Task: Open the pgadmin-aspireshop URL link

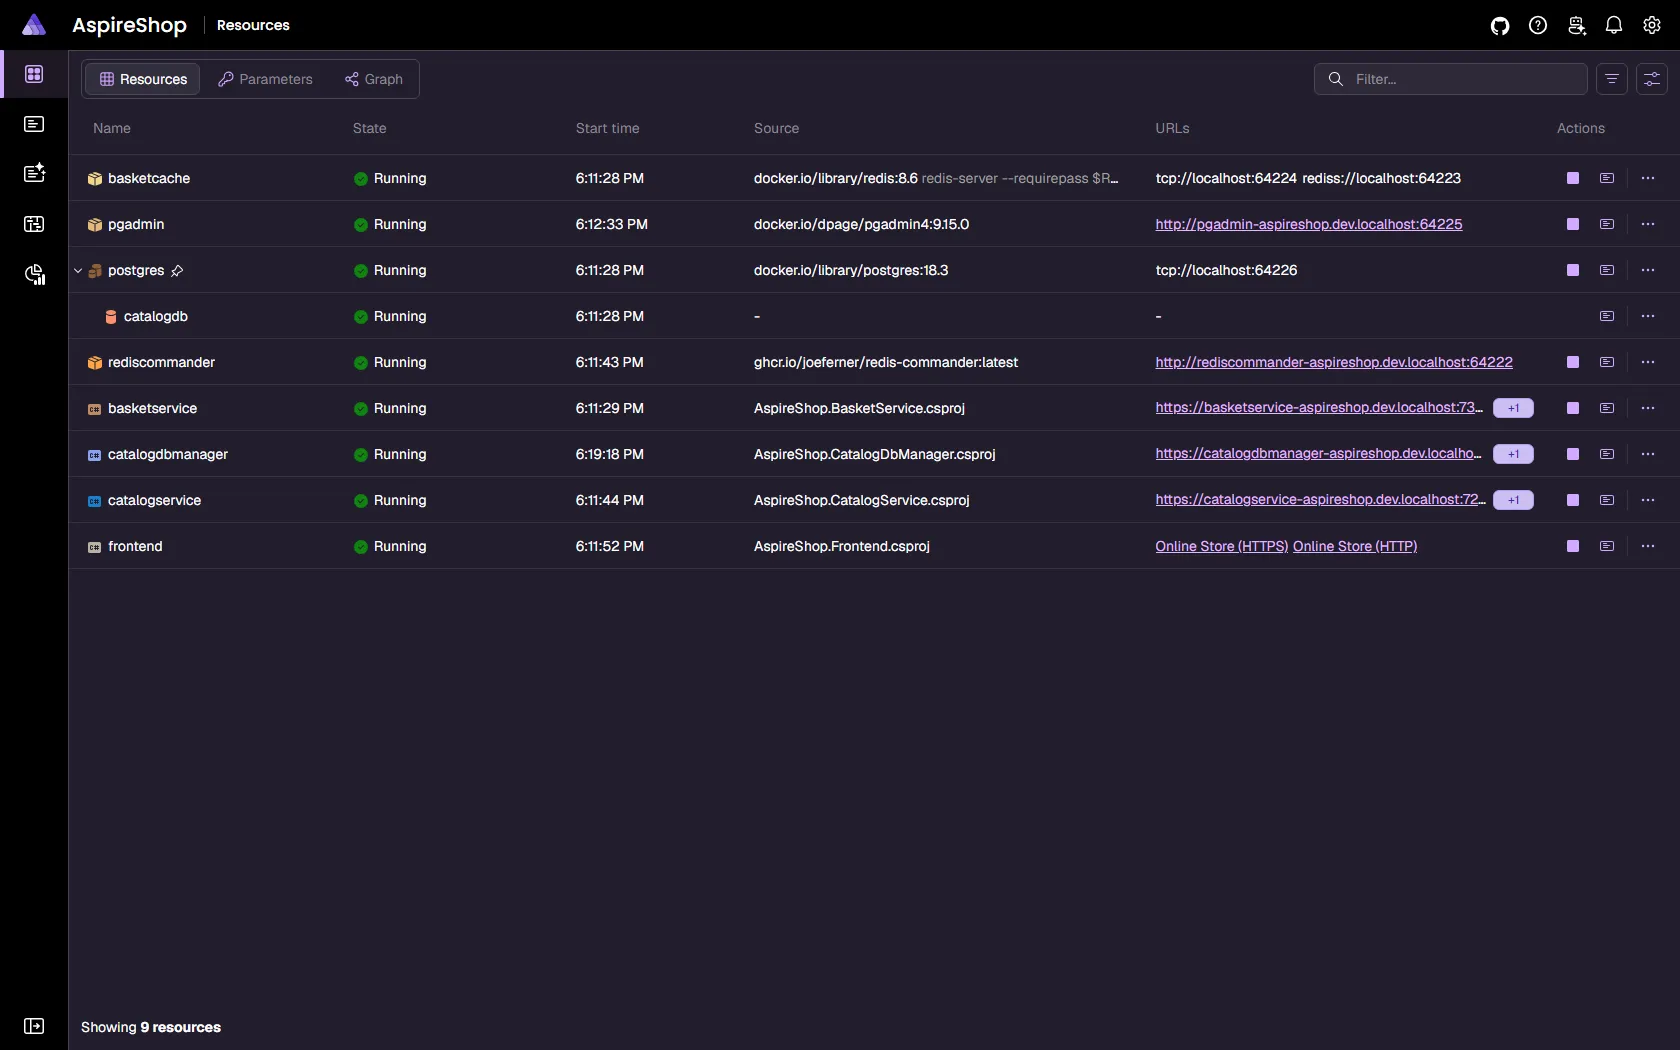Action: (1308, 224)
